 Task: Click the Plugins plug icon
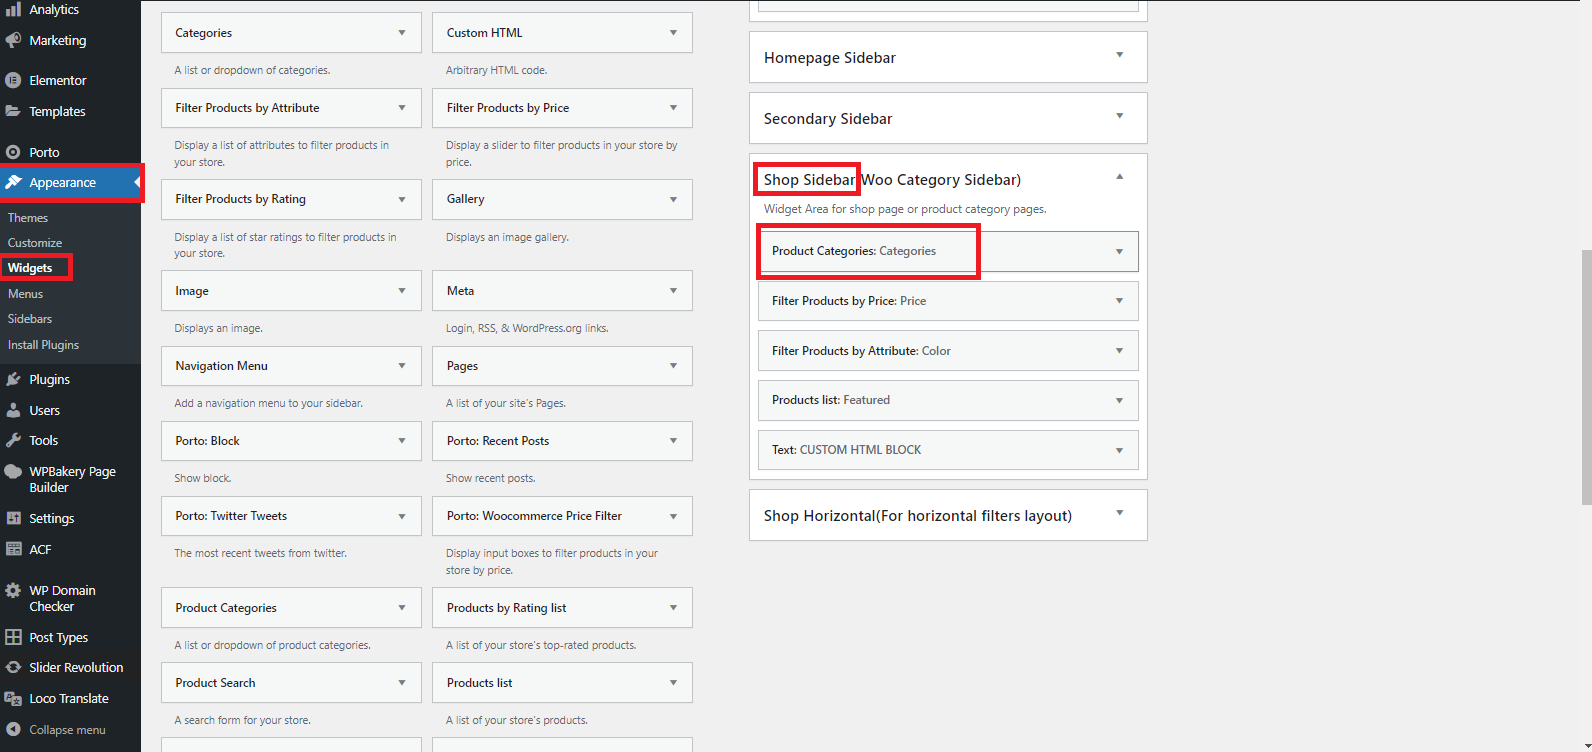point(13,379)
